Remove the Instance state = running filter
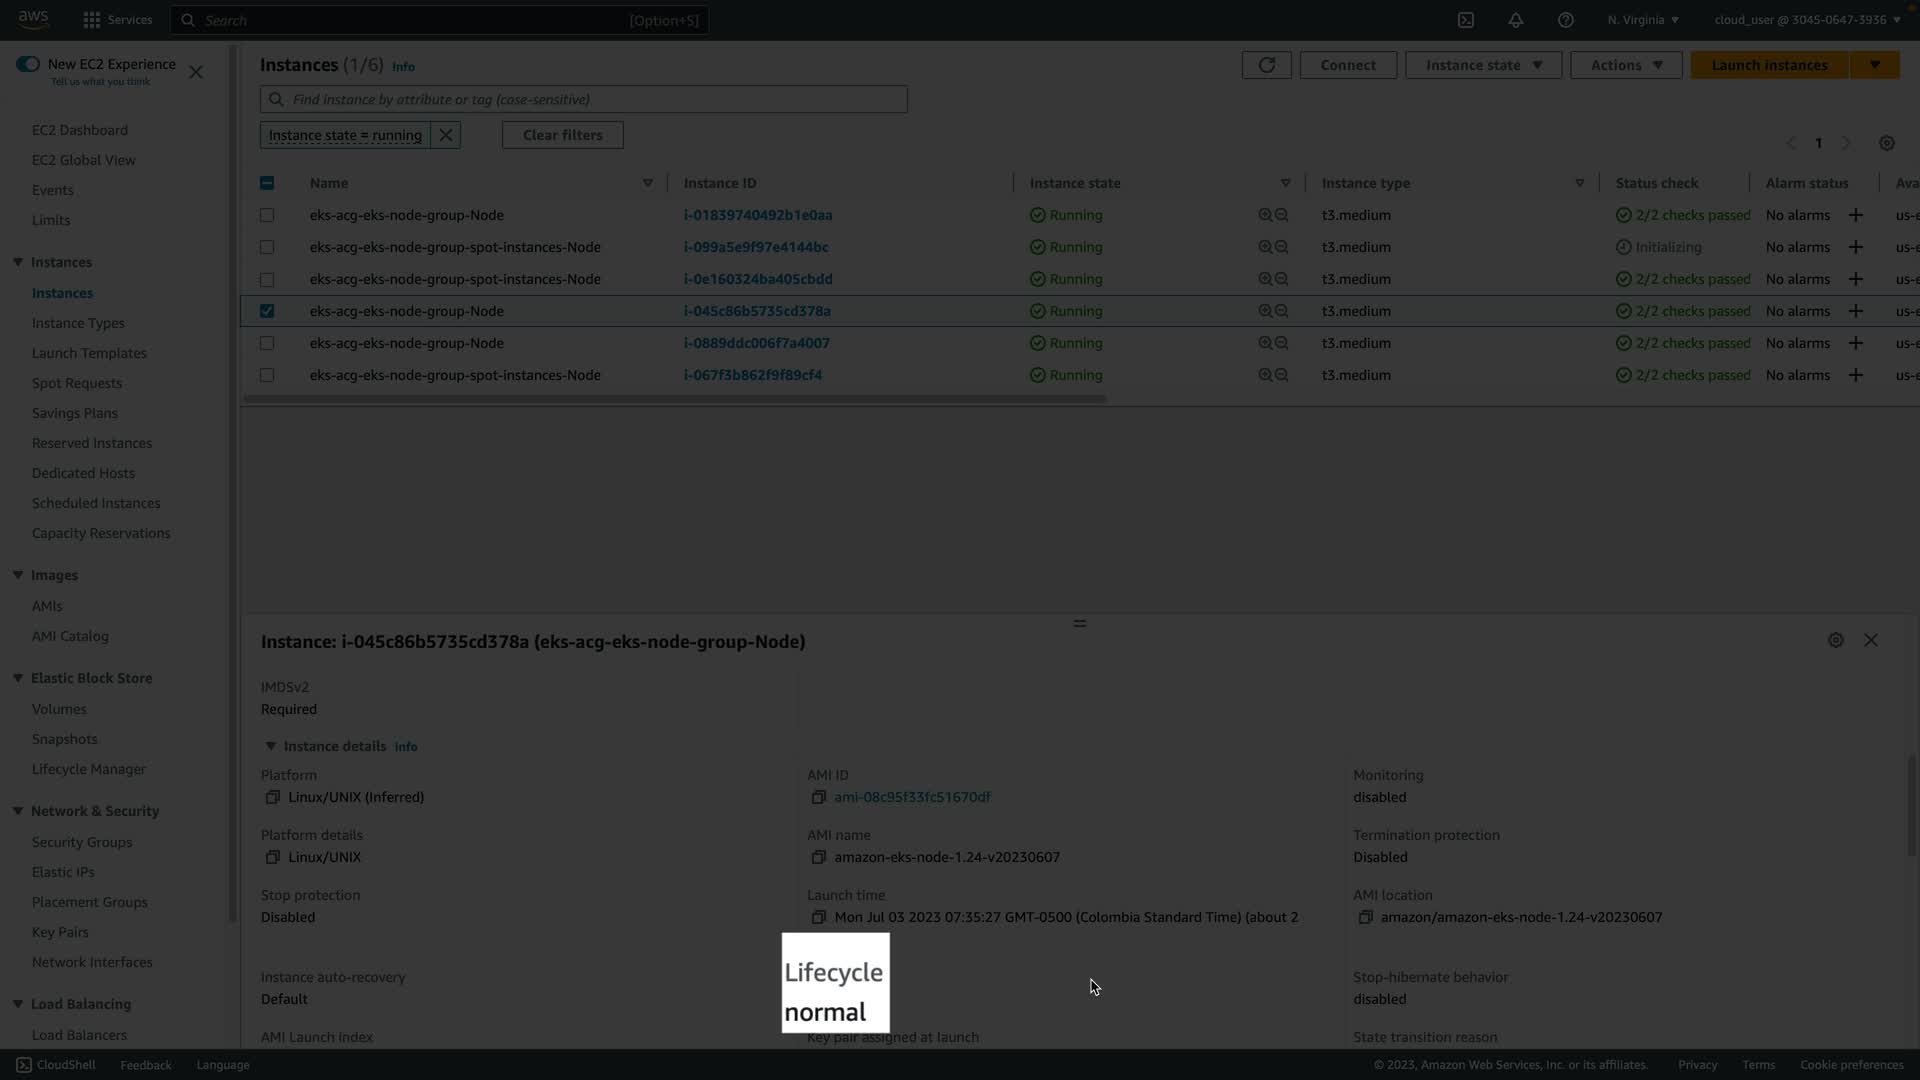This screenshot has width=1920, height=1080. point(446,135)
